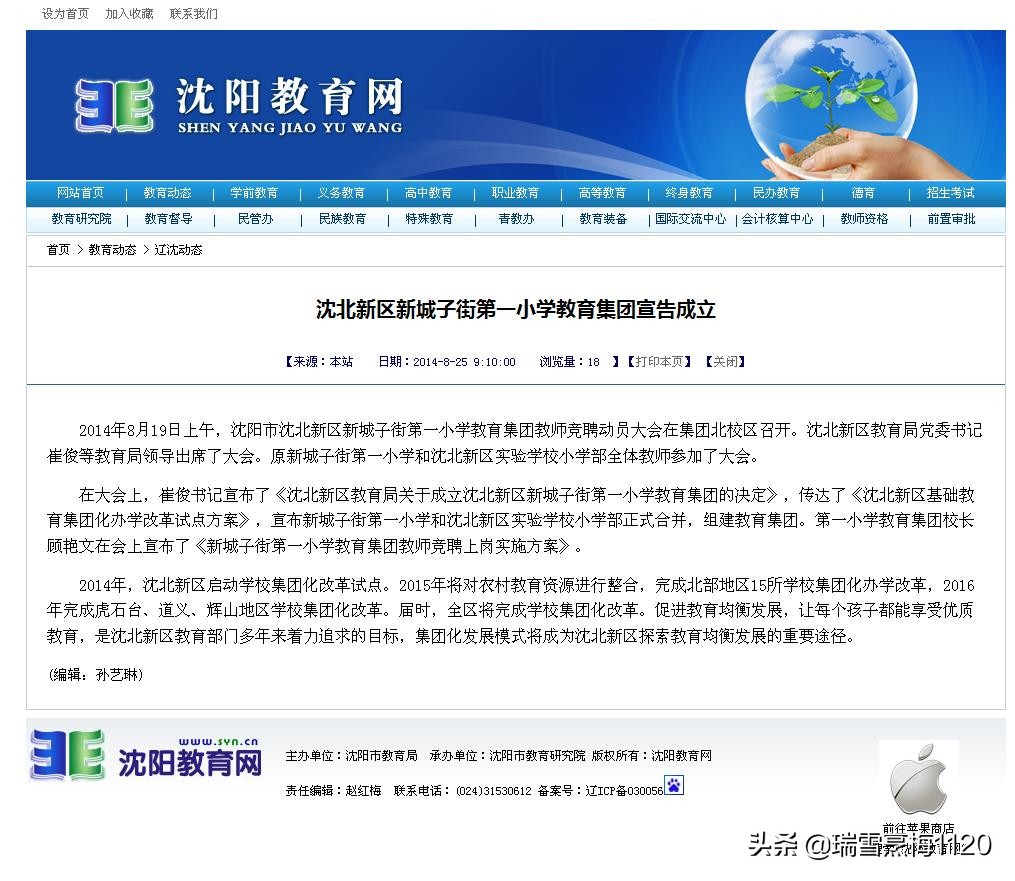Open the 教育督导 menu item
The image size is (1015, 881).
(167, 219)
